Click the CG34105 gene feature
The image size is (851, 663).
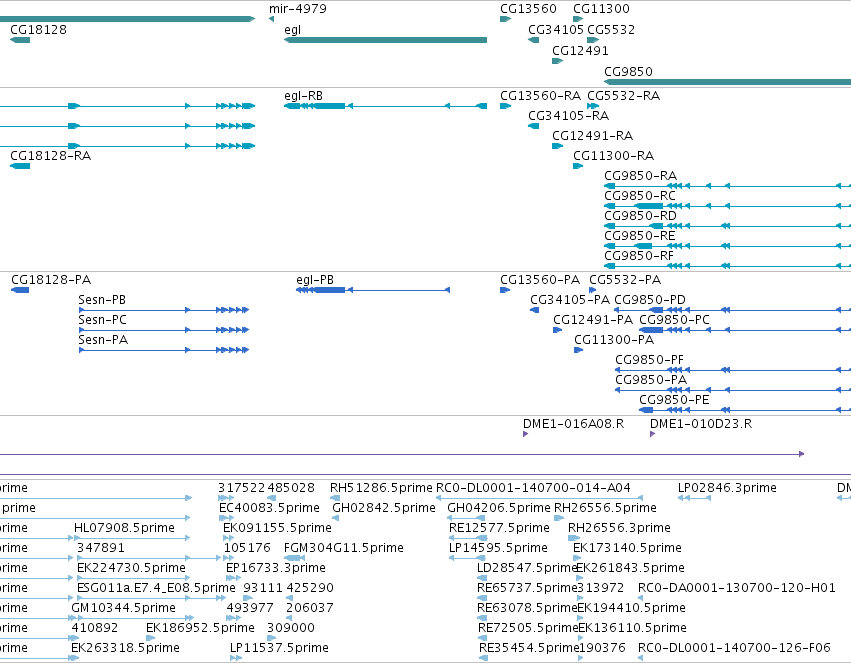click(534, 40)
